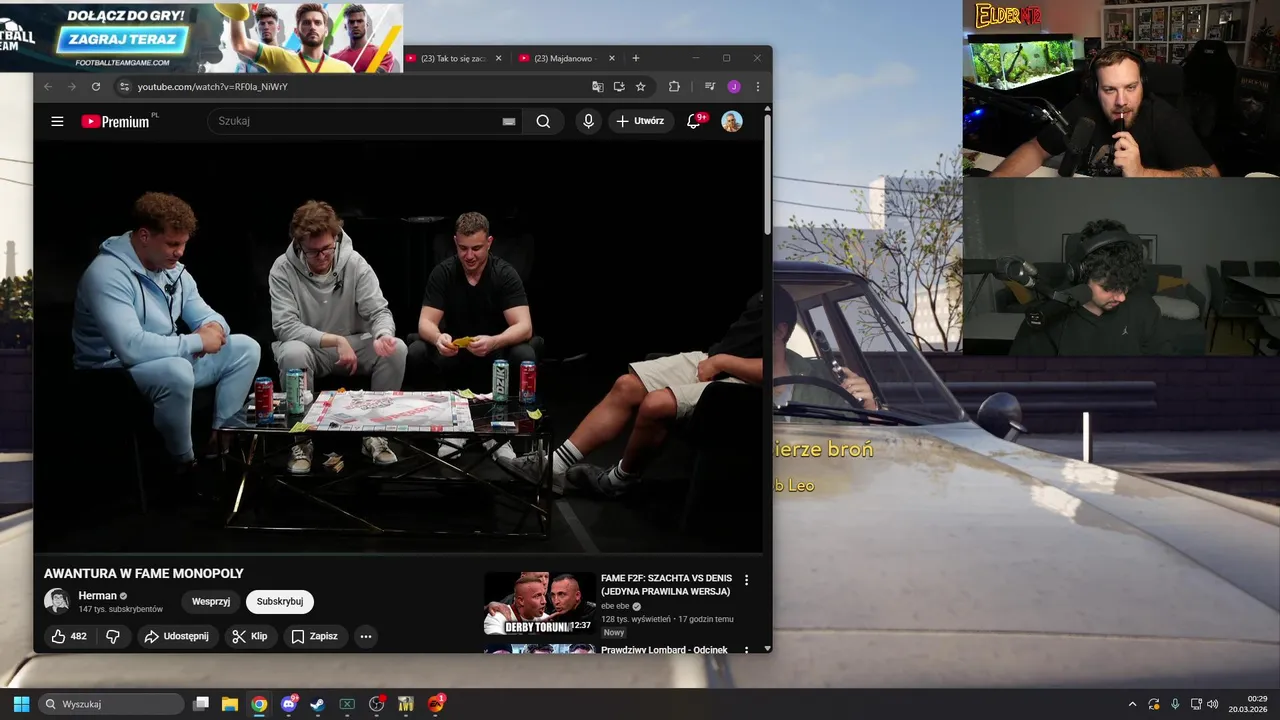Open Steam from the taskbar
This screenshot has height=720, width=1280.
click(x=317, y=704)
